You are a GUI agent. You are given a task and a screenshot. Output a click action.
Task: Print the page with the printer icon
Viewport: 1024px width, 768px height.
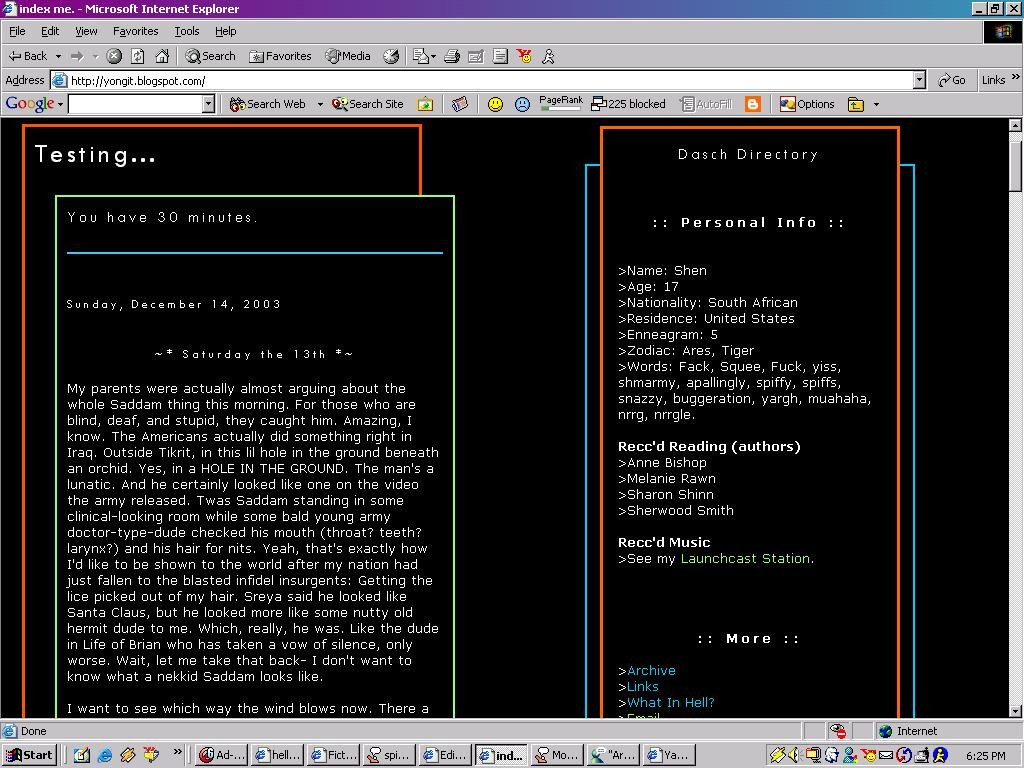tap(452, 56)
